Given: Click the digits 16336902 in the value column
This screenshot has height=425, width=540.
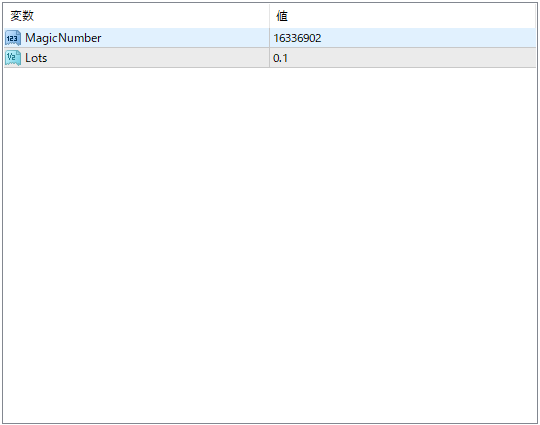Looking at the screenshot, I should pyautogui.click(x=297, y=38).
